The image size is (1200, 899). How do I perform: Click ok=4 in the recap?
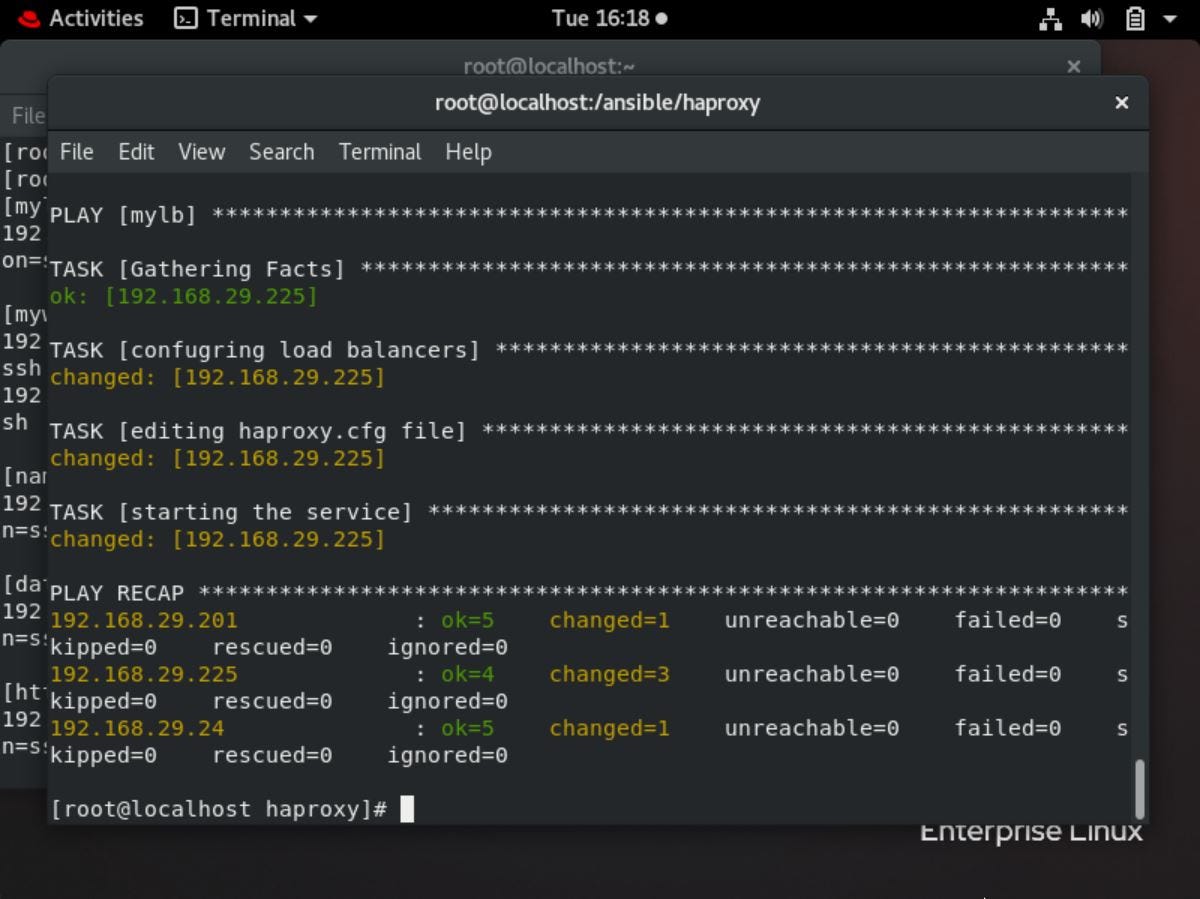click(468, 674)
